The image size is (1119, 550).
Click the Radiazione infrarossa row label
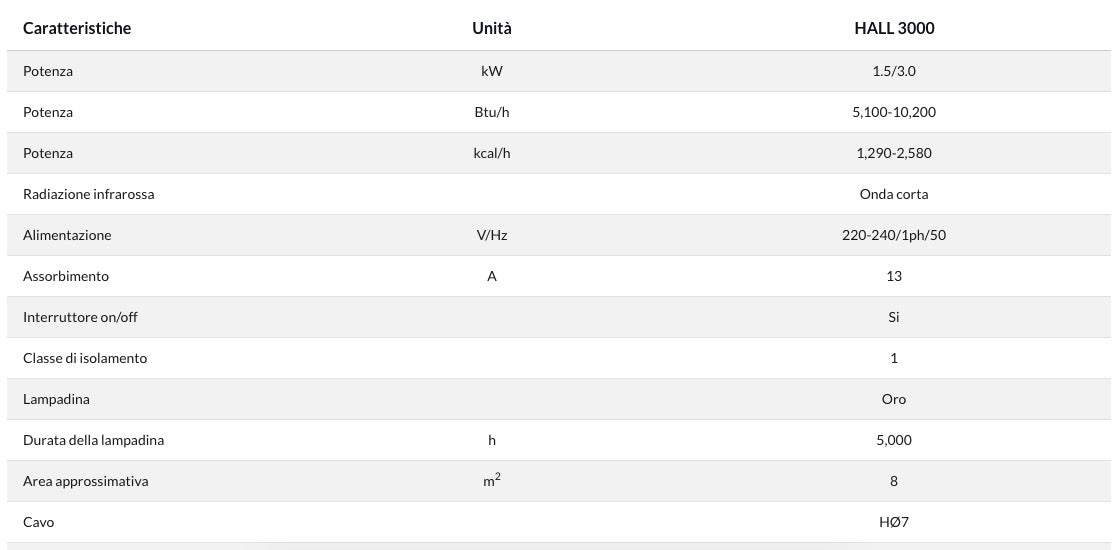pyautogui.click(x=88, y=194)
